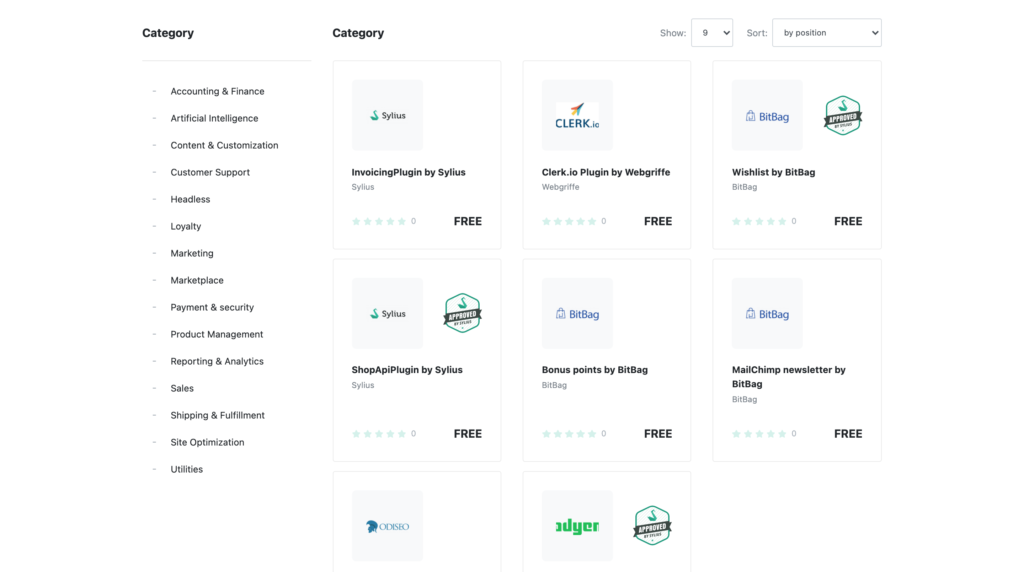
Task: Click FREE price on Clerk.io card
Action: pyautogui.click(x=658, y=221)
